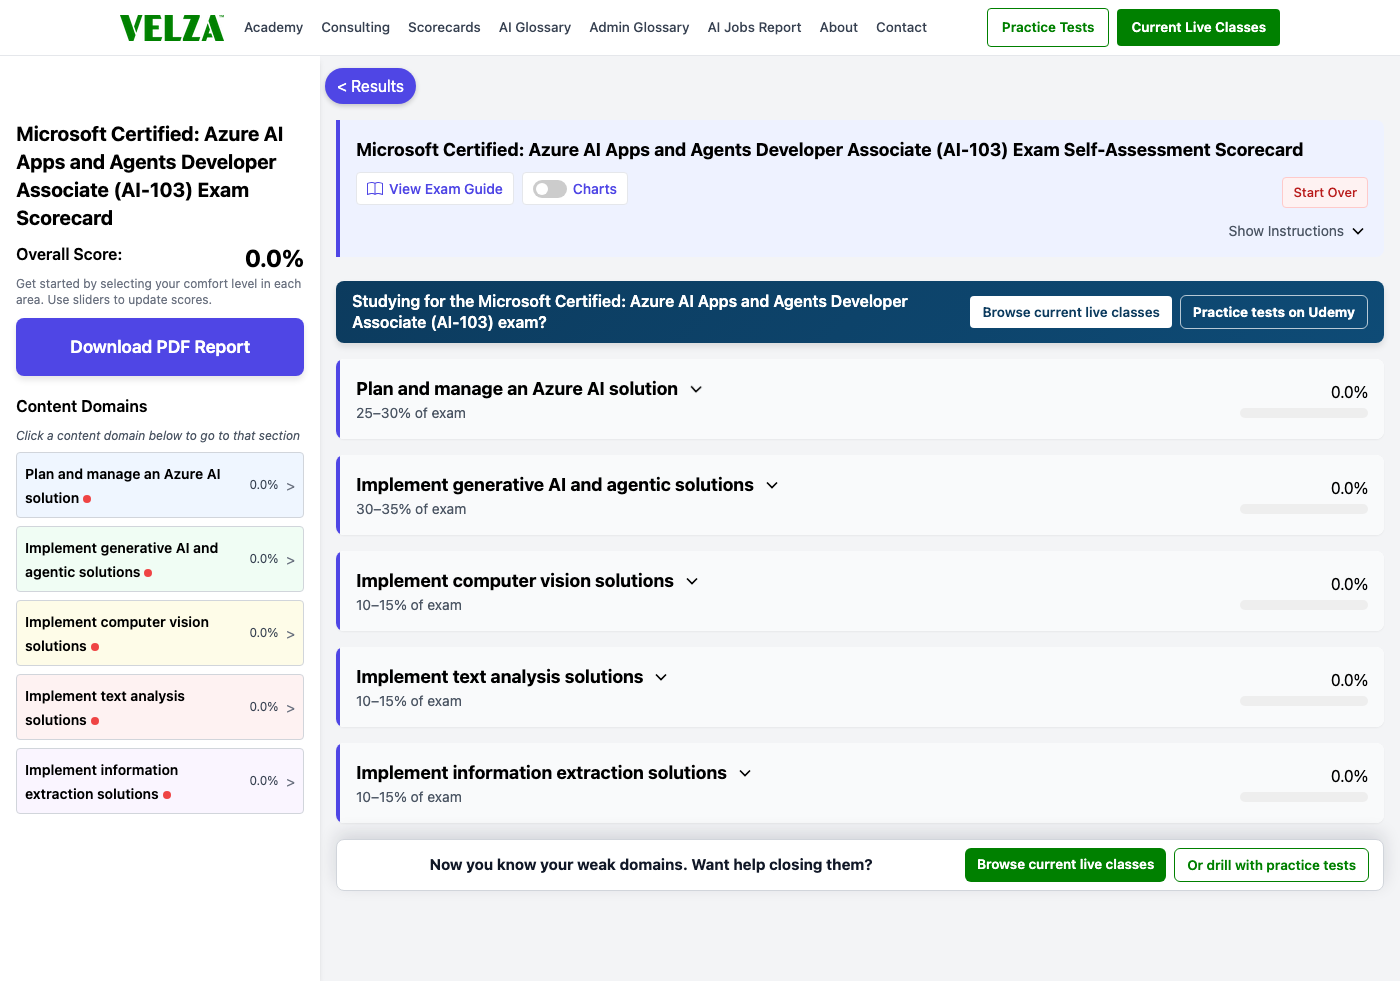Image resolution: width=1400 pixels, height=981 pixels.
Task: Click Browse current live classes in blue banner
Action: [1071, 312]
